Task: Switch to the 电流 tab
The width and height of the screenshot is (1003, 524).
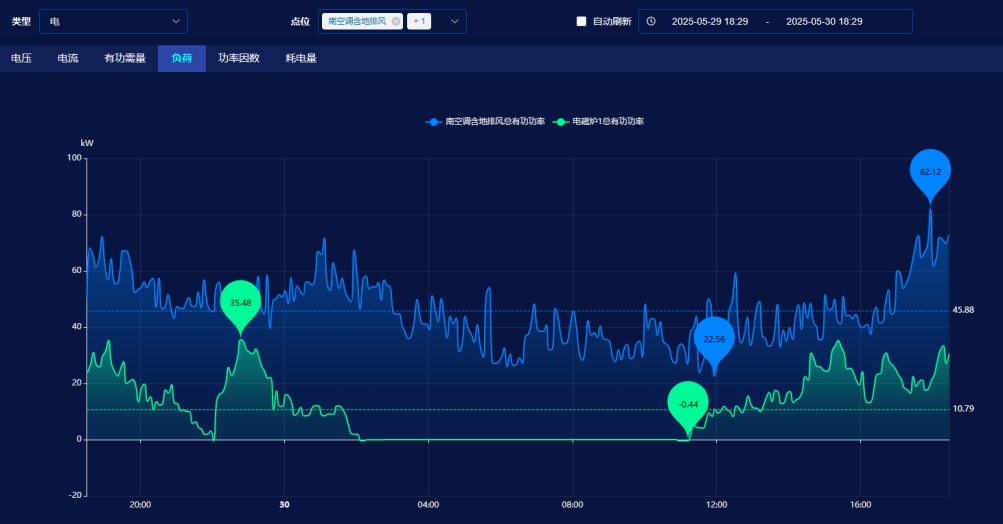Action: [x=68, y=58]
